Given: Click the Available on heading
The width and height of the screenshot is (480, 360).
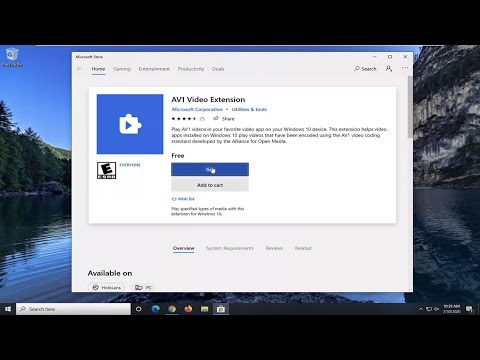Looking at the screenshot, I should (110, 273).
